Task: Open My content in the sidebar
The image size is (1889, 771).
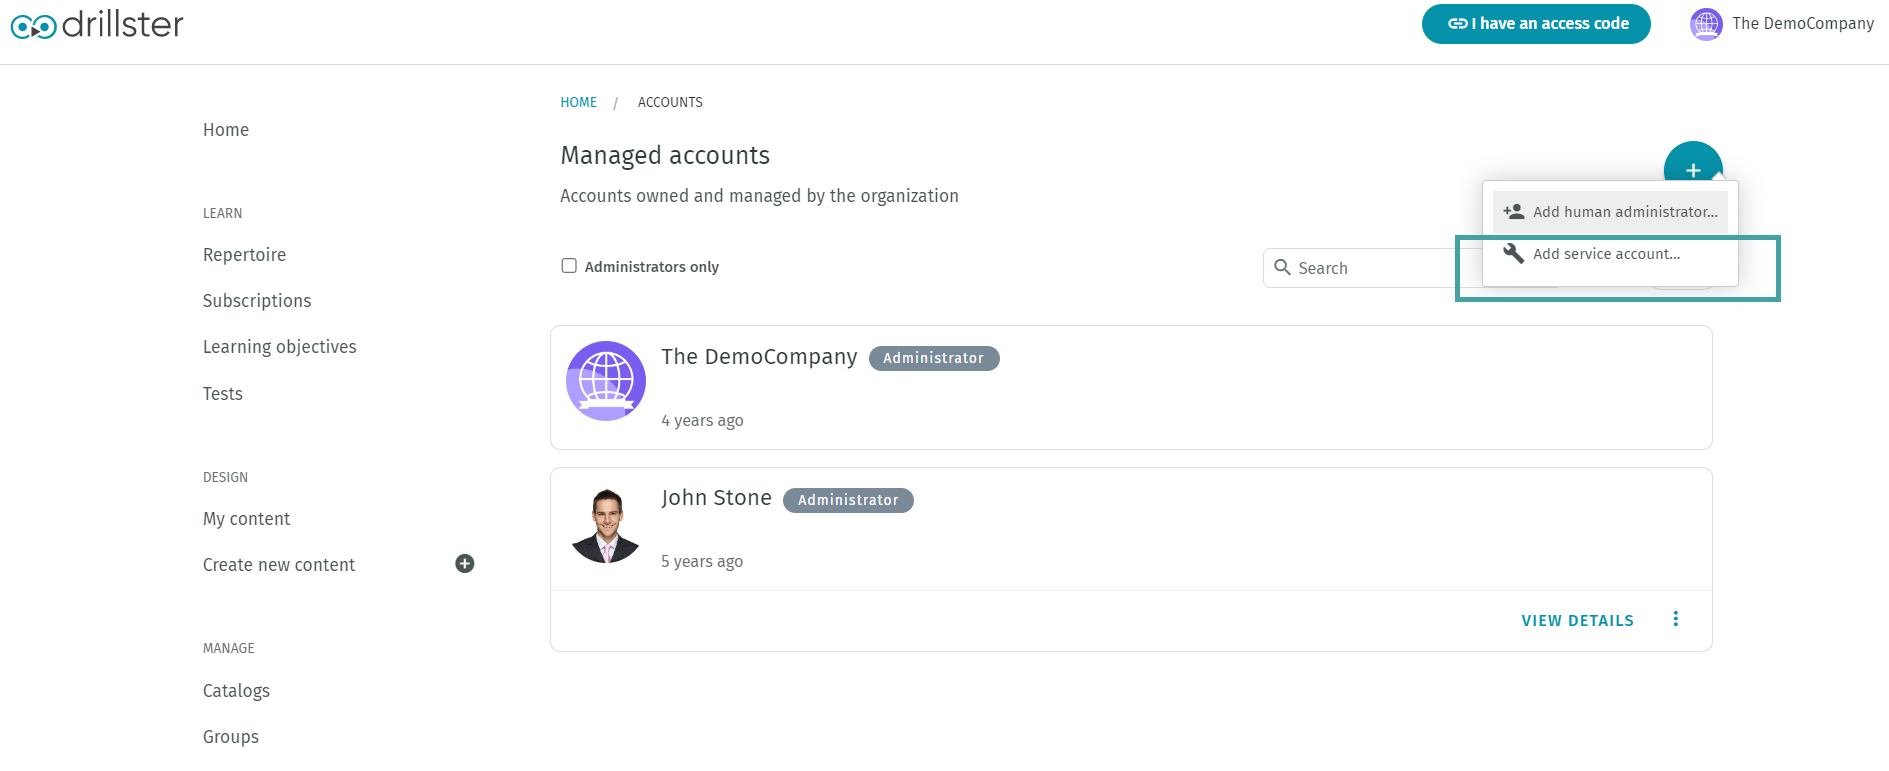Action: pyautogui.click(x=246, y=519)
